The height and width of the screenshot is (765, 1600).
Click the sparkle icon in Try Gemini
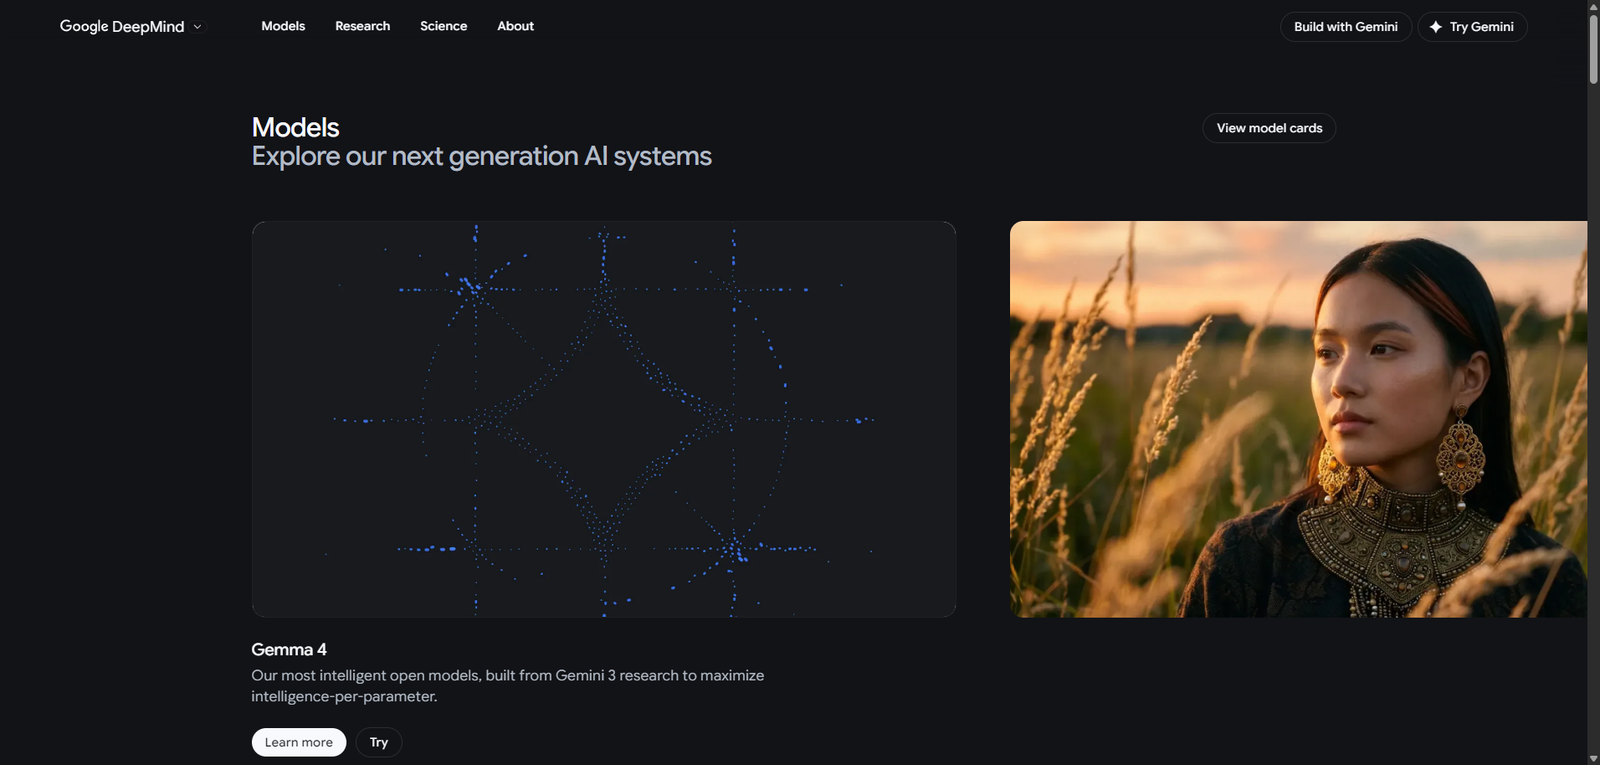coord(1436,27)
